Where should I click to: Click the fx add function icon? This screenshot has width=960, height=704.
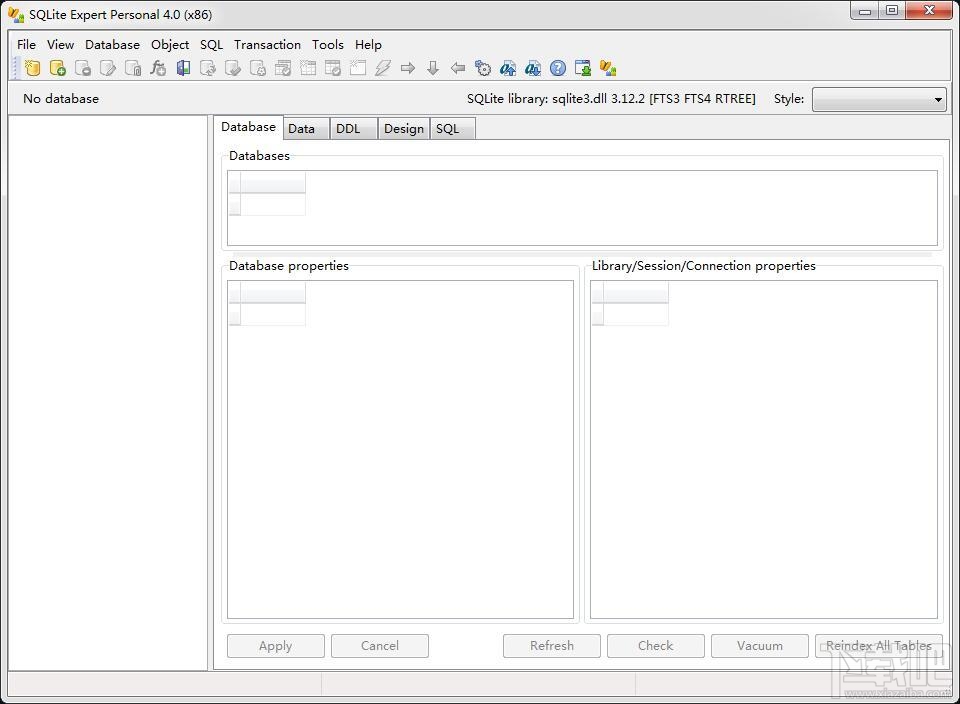[158, 68]
